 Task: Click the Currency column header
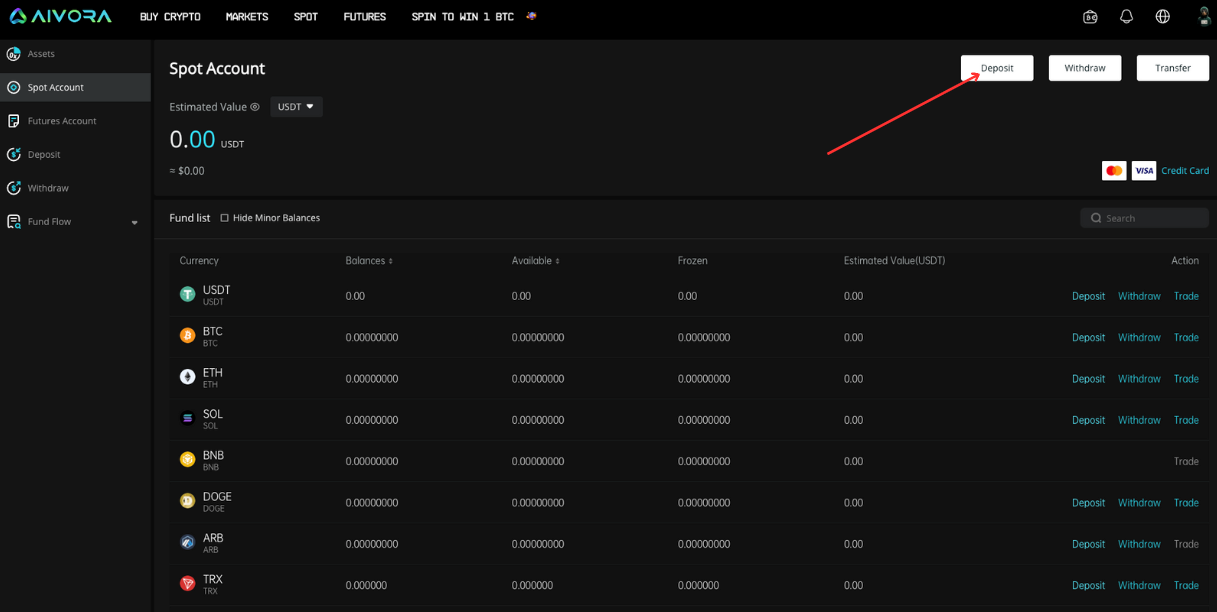[x=199, y=261]
